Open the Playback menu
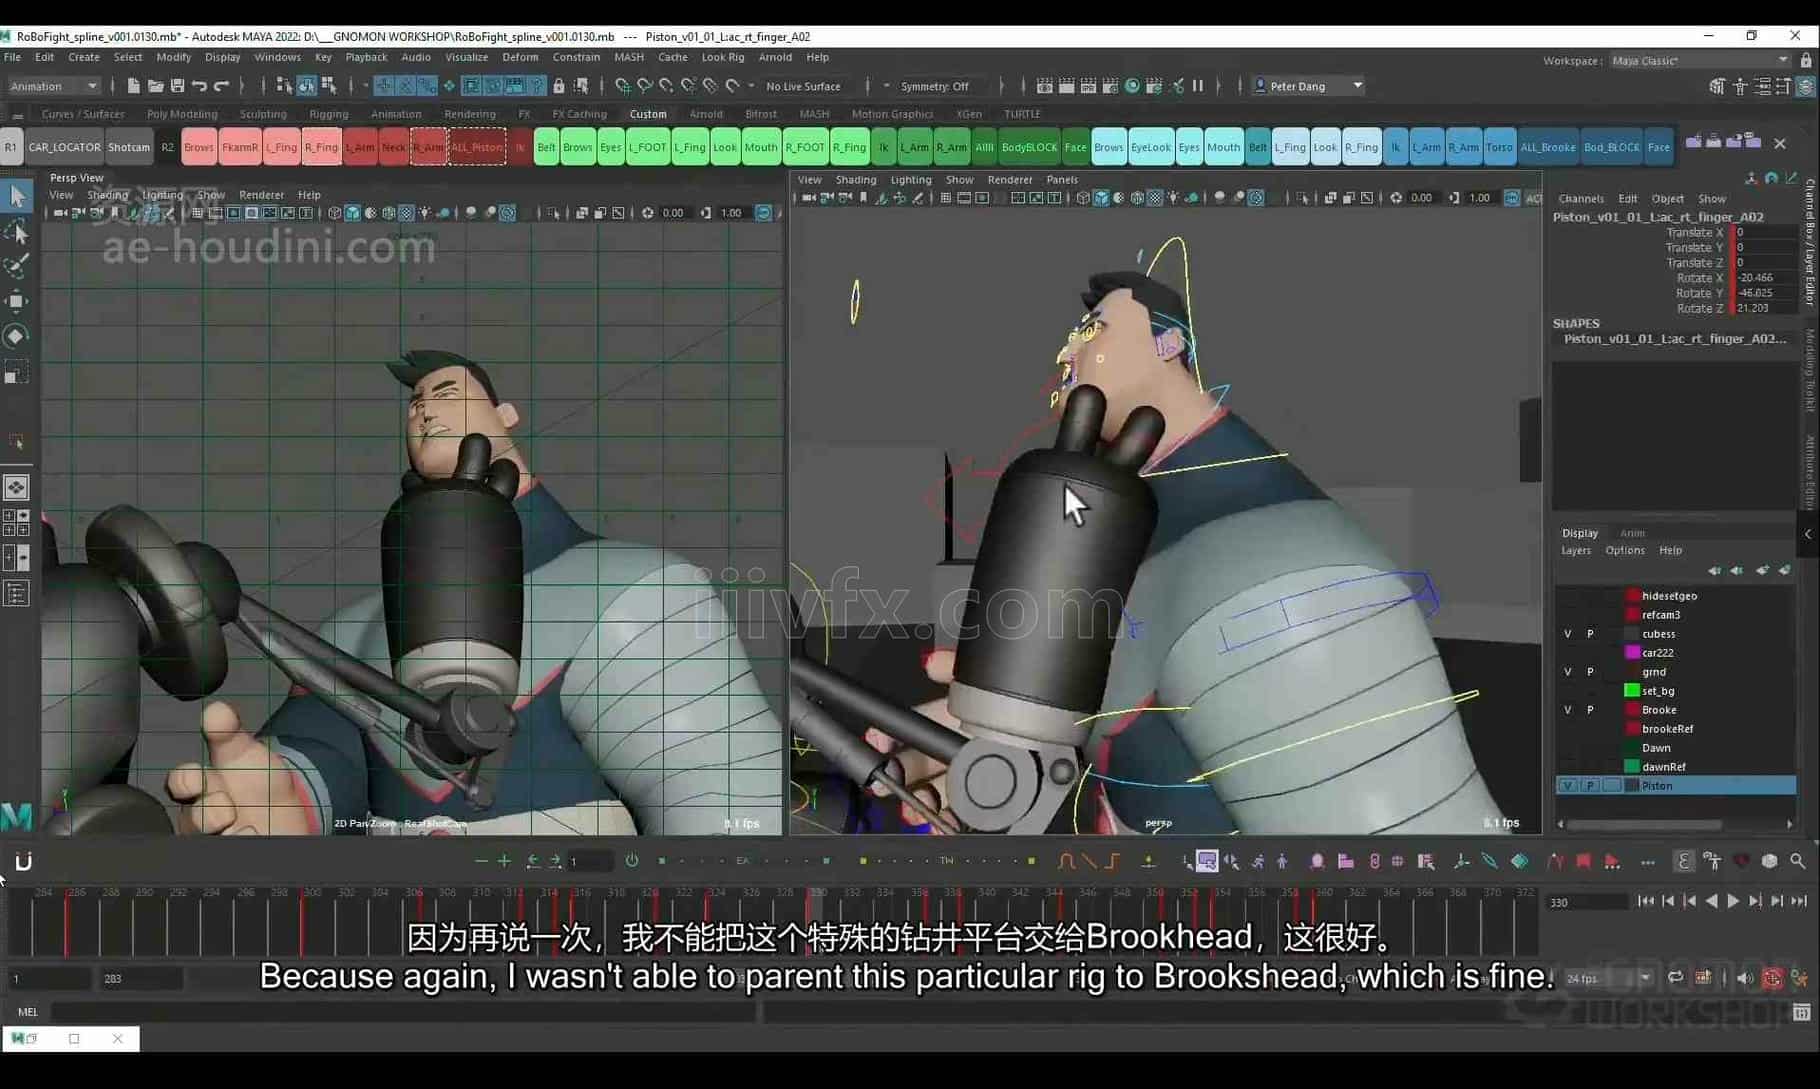This screenshot has height=1089, width=1820. pos(366,57)
